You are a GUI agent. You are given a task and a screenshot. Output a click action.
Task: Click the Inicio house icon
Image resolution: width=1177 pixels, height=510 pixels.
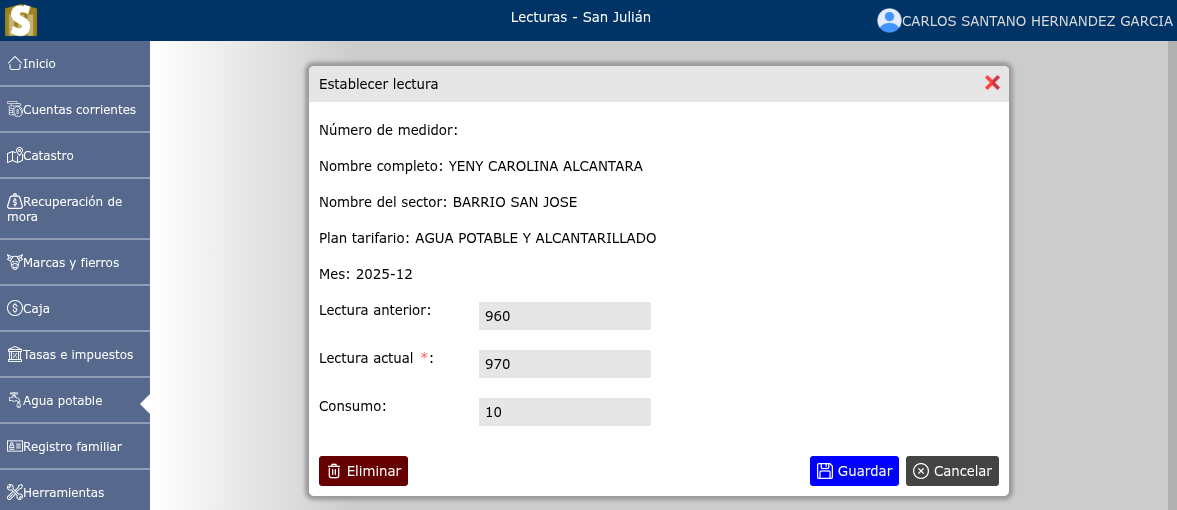pyautogui.click(x=14, y=64)
